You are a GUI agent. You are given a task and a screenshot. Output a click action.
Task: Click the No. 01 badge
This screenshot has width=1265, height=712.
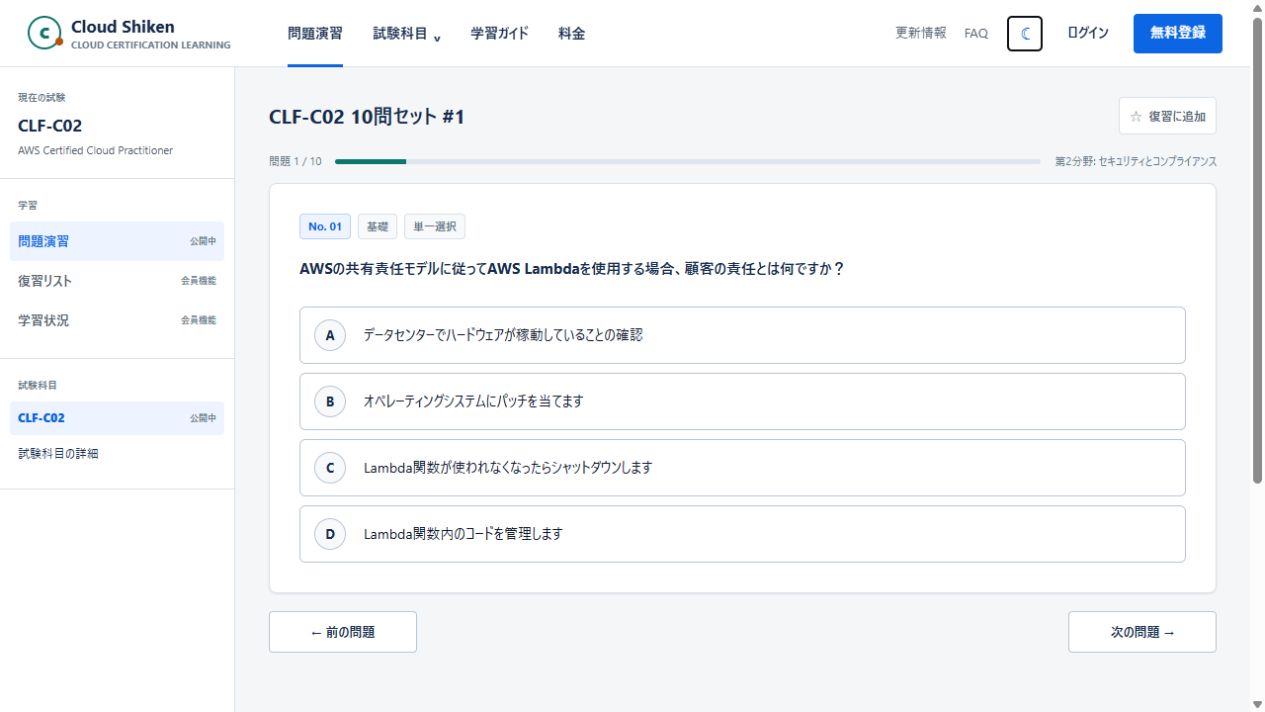pos(325,227)
